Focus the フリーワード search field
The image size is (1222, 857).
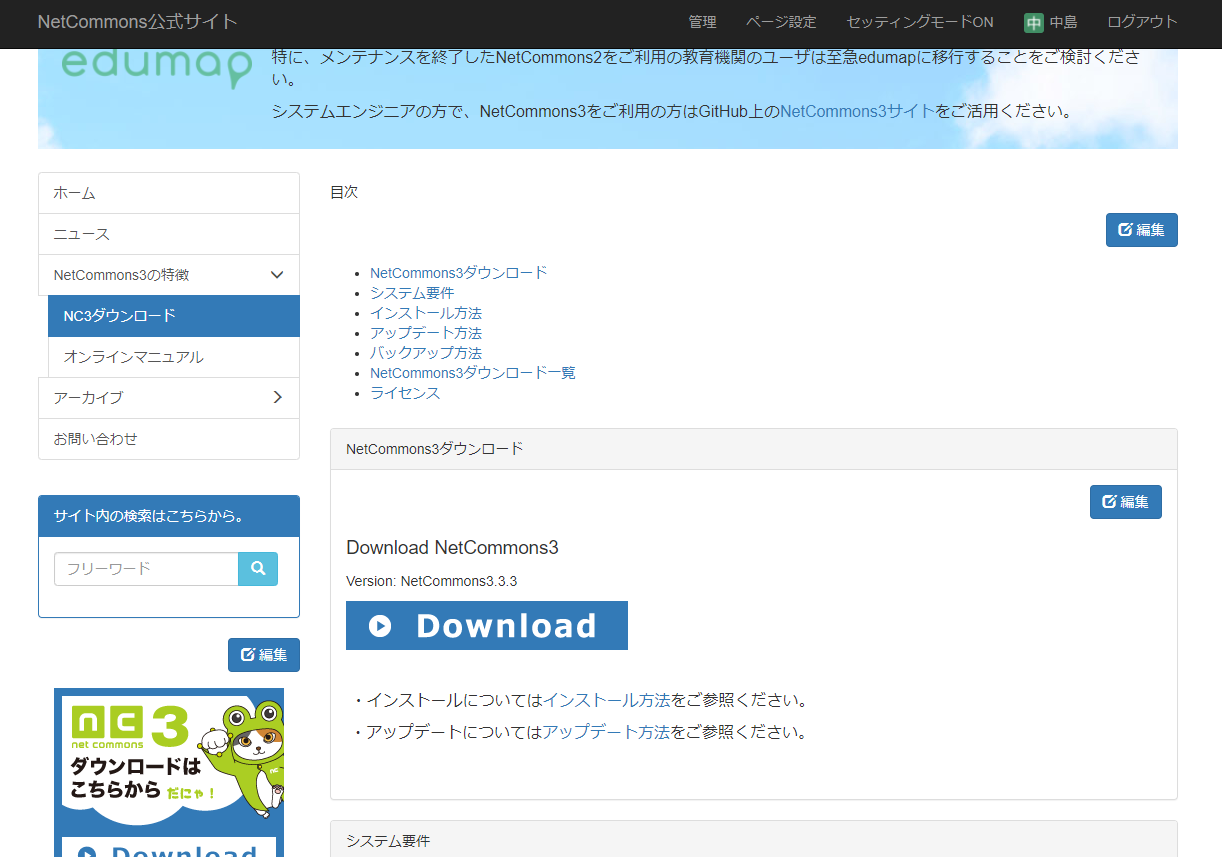[146, 569]
